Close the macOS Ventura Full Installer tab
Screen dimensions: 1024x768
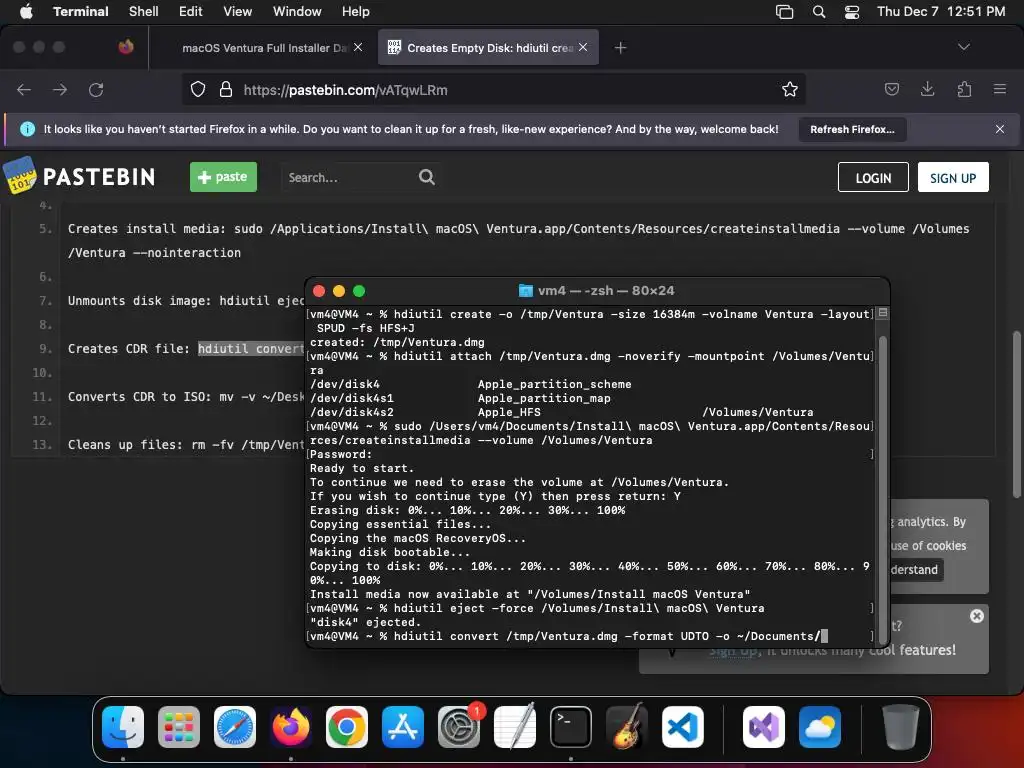[358, 47]
